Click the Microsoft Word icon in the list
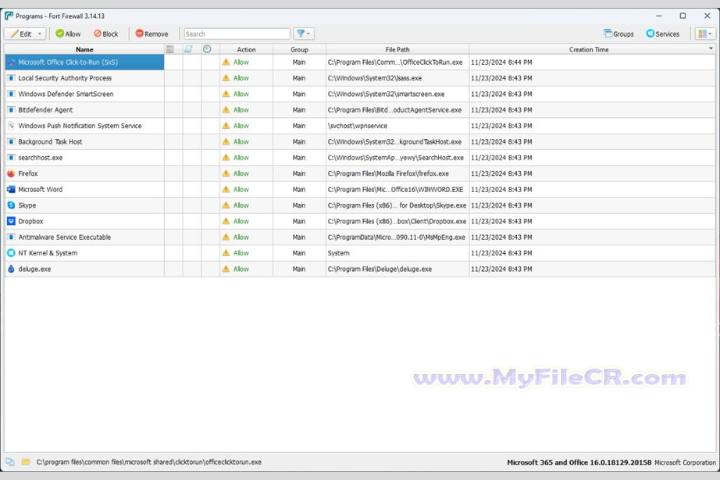This screenshot has height=480, width=720. click(x=11, y=189)
